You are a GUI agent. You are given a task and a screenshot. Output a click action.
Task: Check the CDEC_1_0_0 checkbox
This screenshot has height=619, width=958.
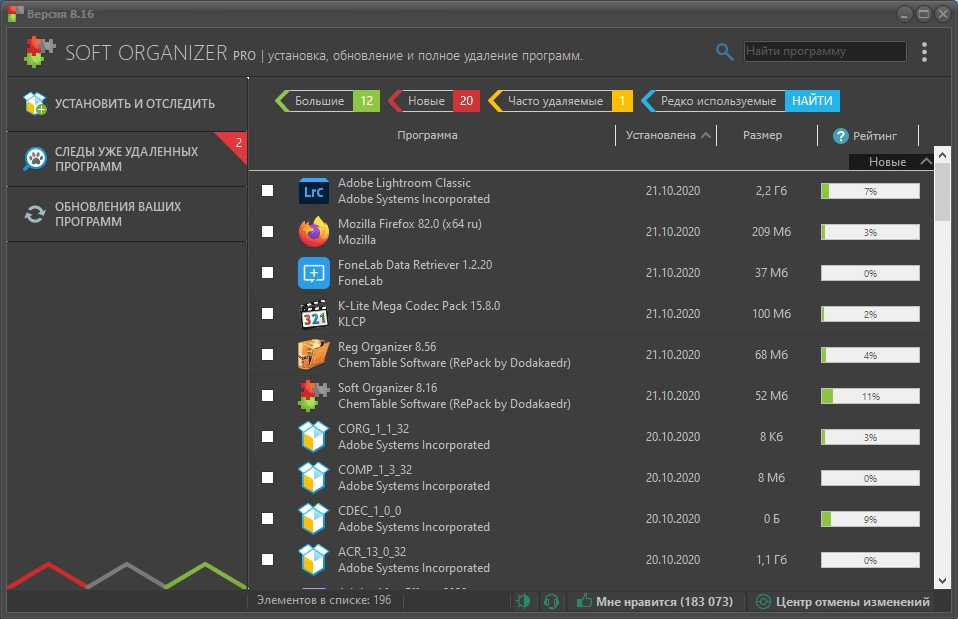pos(268,518)
